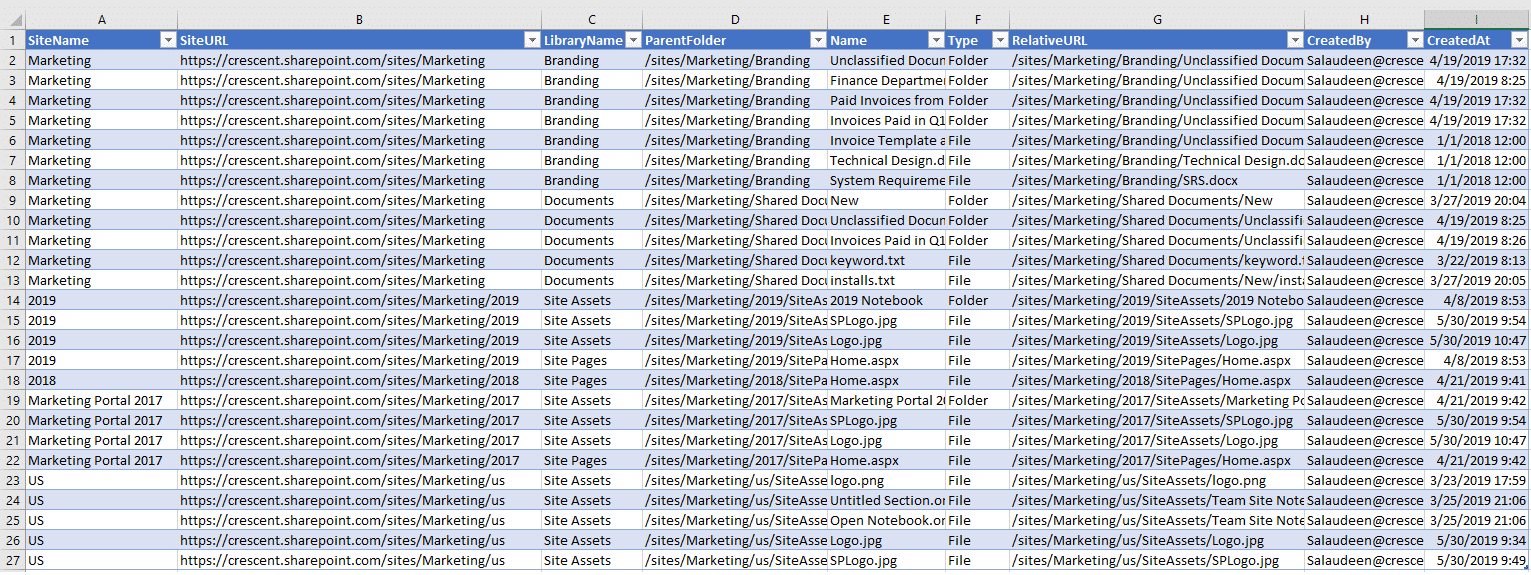Click the '4/19/2019 8:26' date cell
Viewport: 1531px width, 575px height.
(1477, 240)
